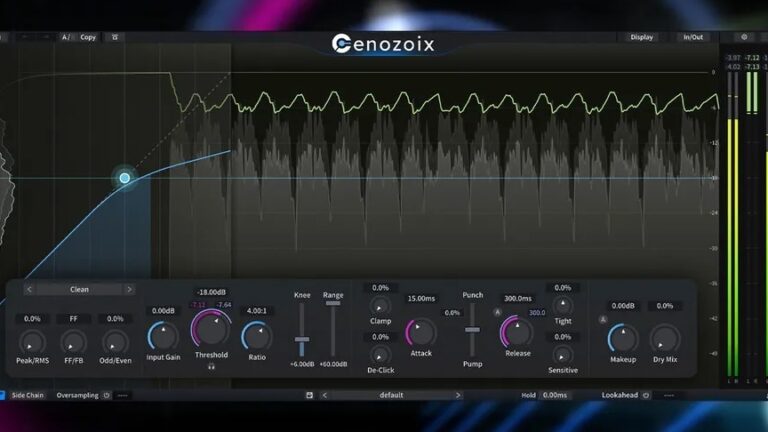
Task: Open the Clean style selector
Action: (79, 289)
